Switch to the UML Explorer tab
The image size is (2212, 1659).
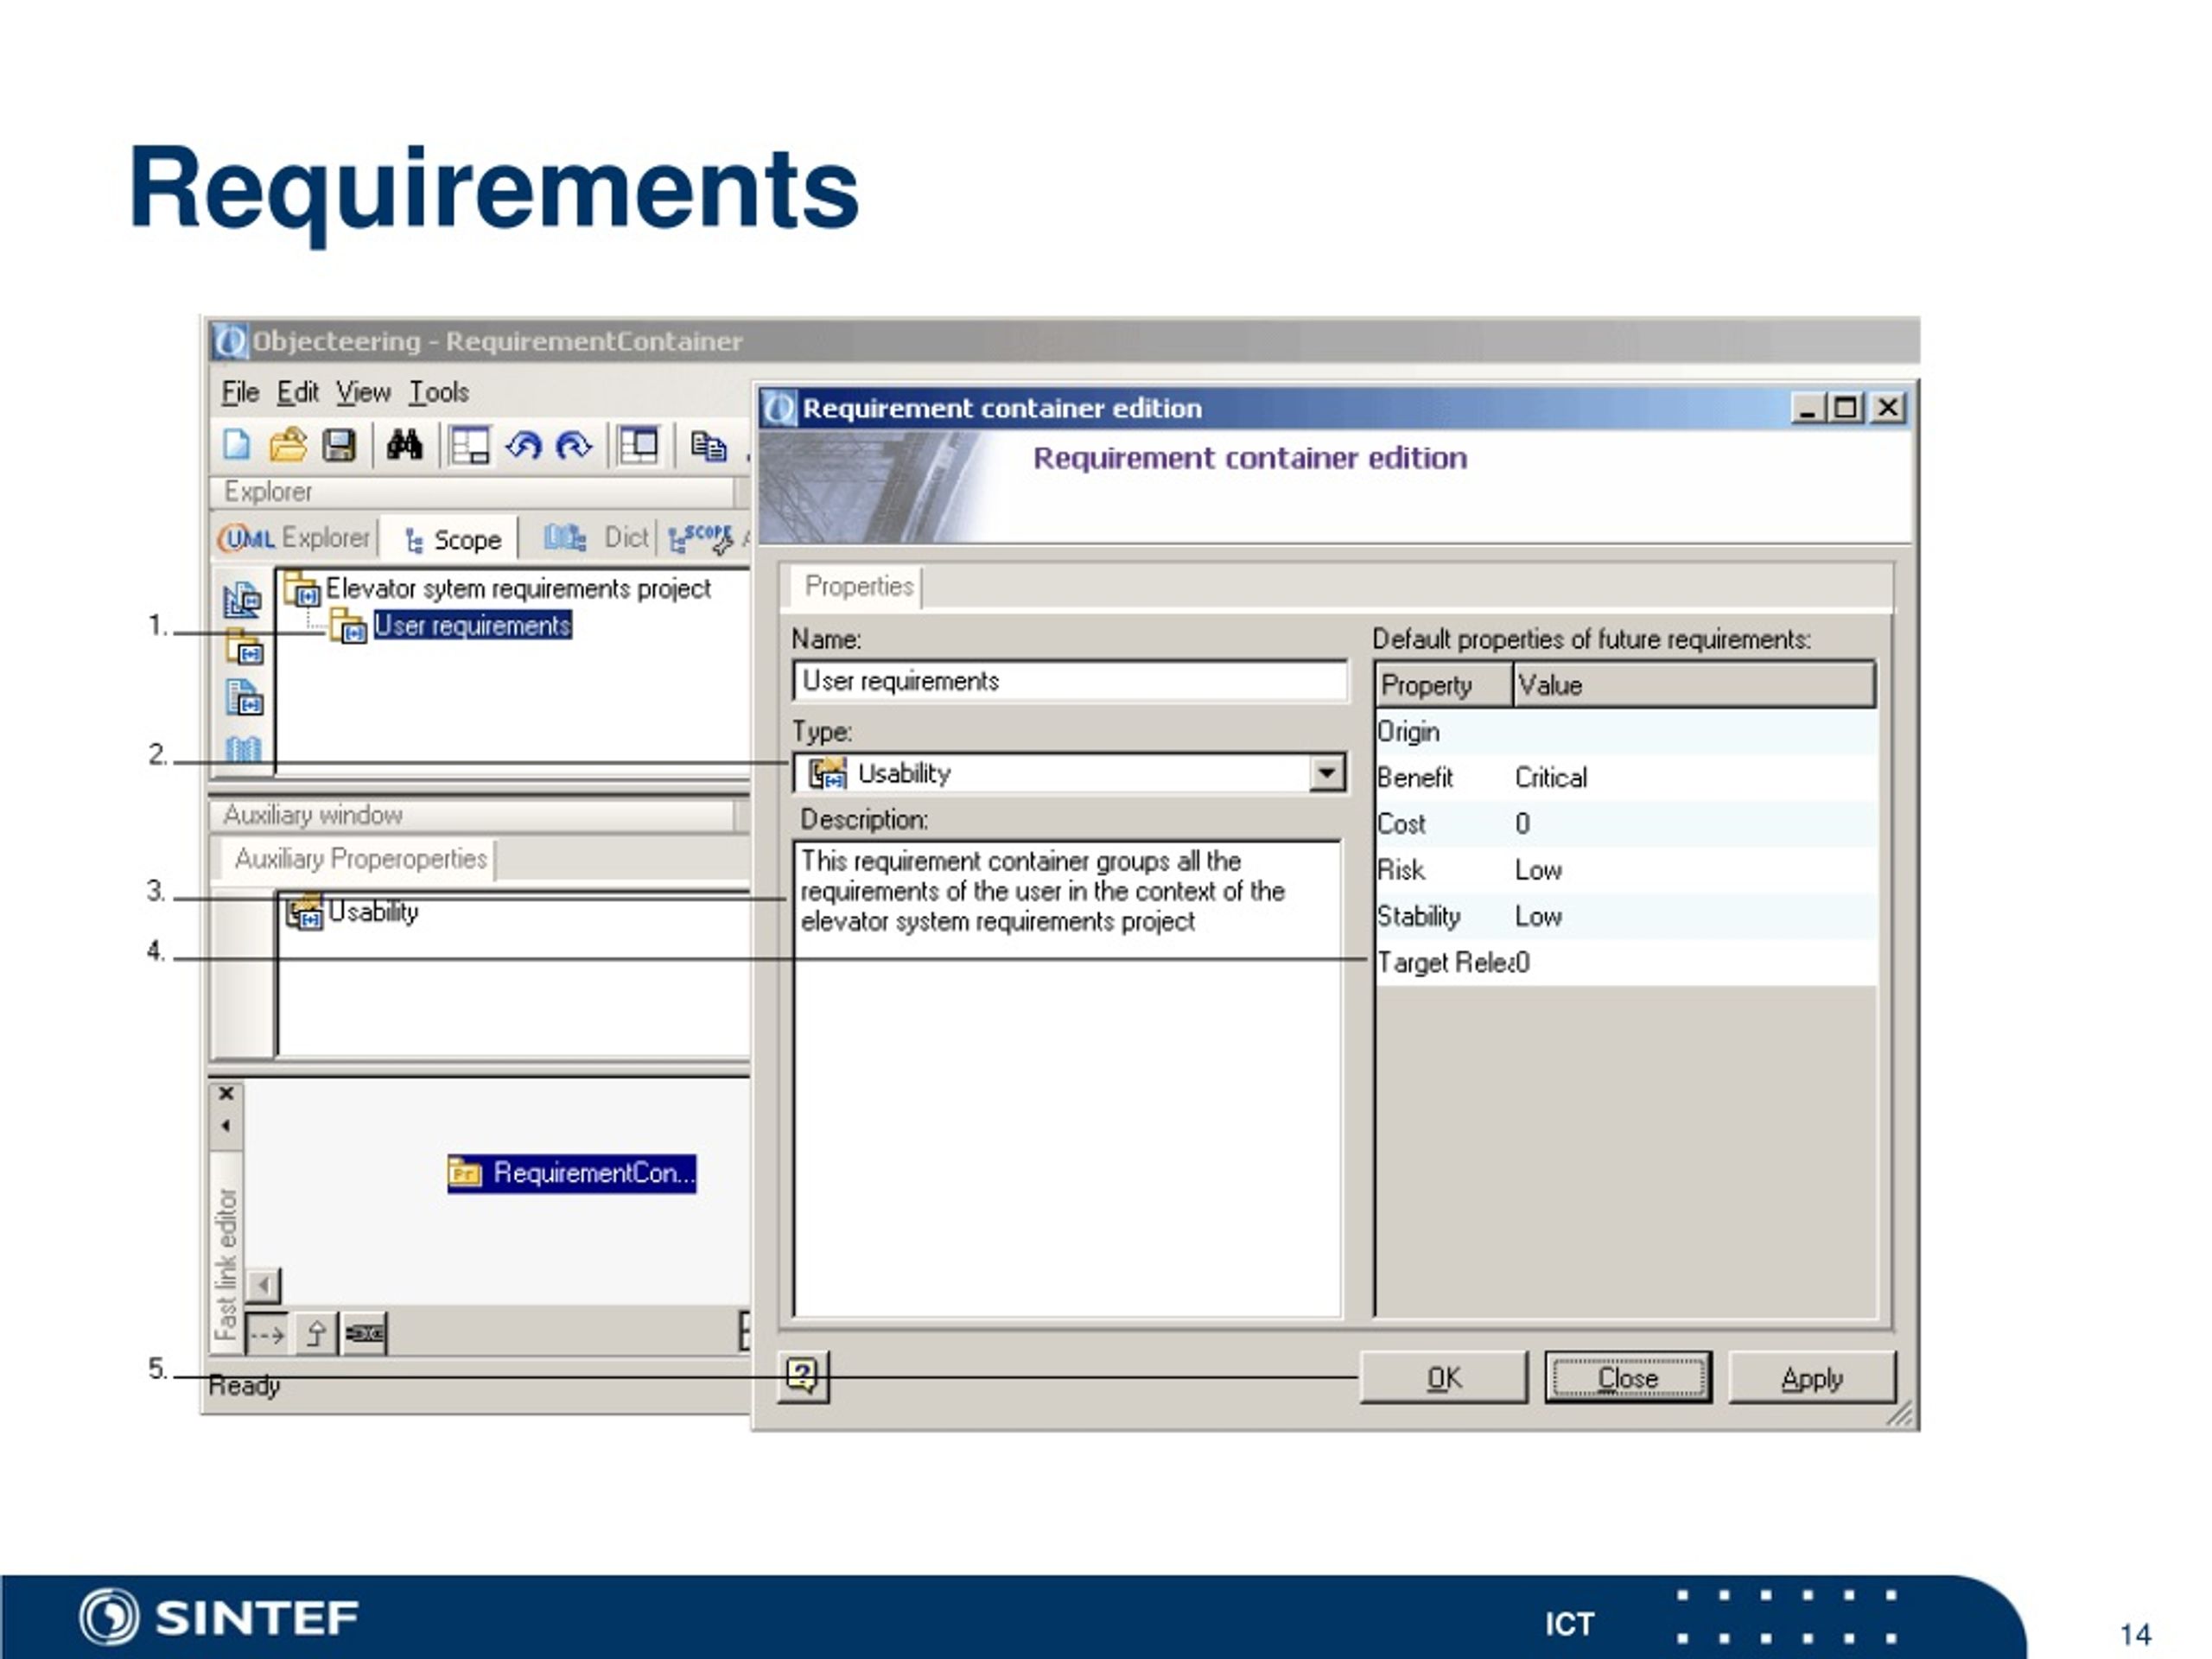[x=295, y=538]
